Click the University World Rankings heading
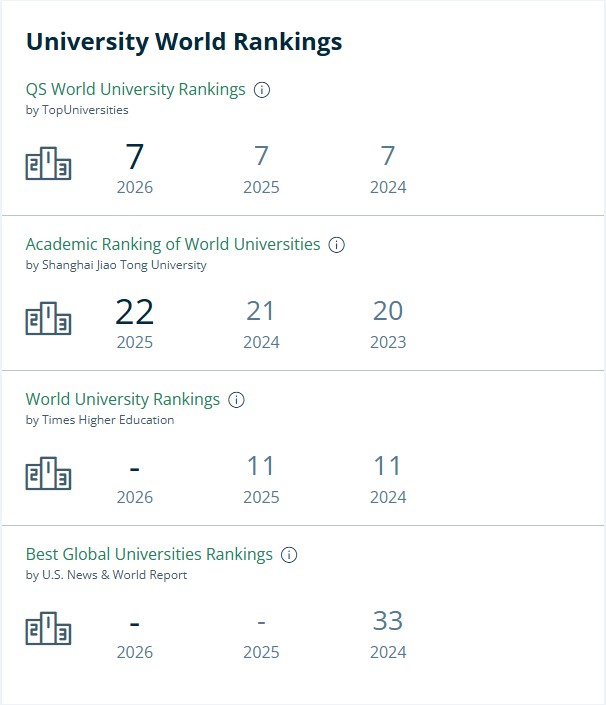Screen dimensions: 606x705 184,42
